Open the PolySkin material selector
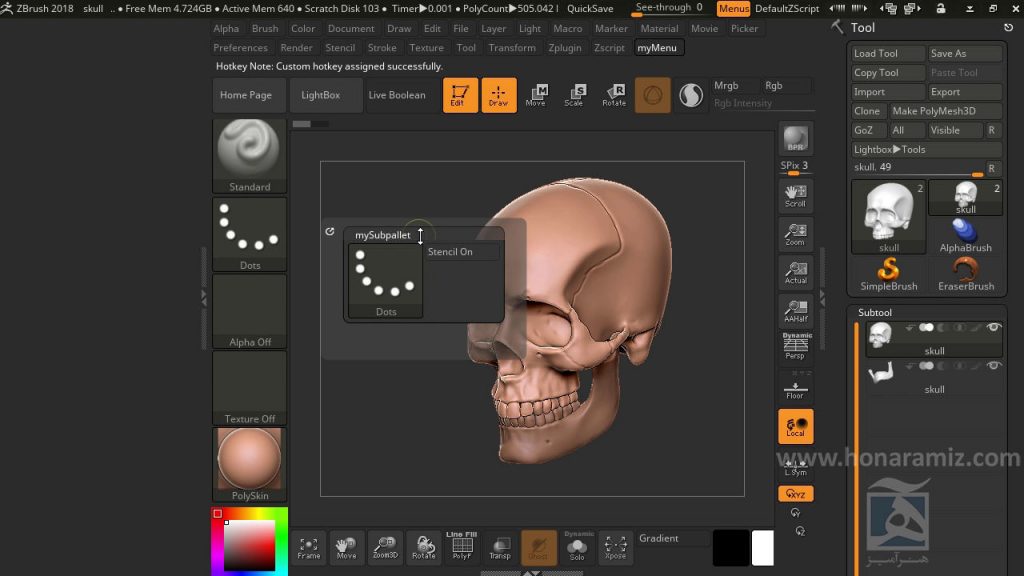The image size is (1024, 576). [x=249, y=465]
